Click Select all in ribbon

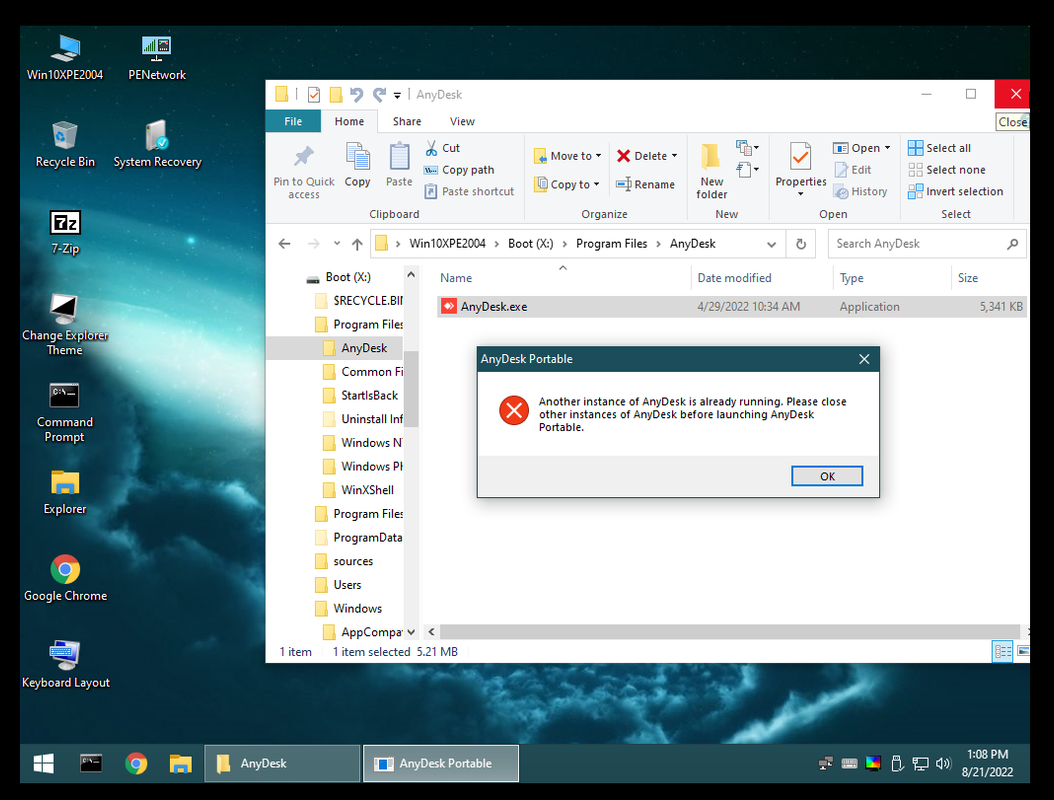tap(939, 148)
